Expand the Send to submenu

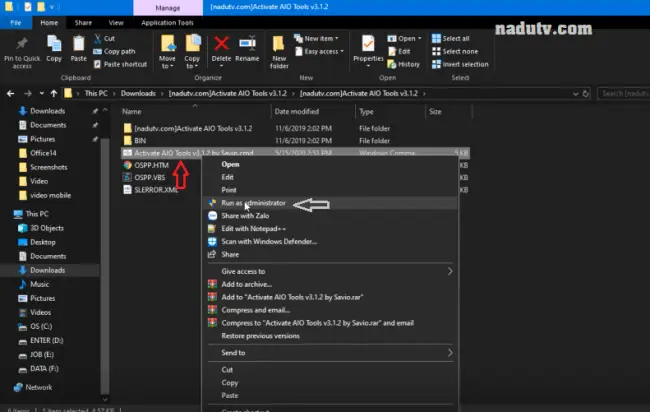tap(330, 353)
